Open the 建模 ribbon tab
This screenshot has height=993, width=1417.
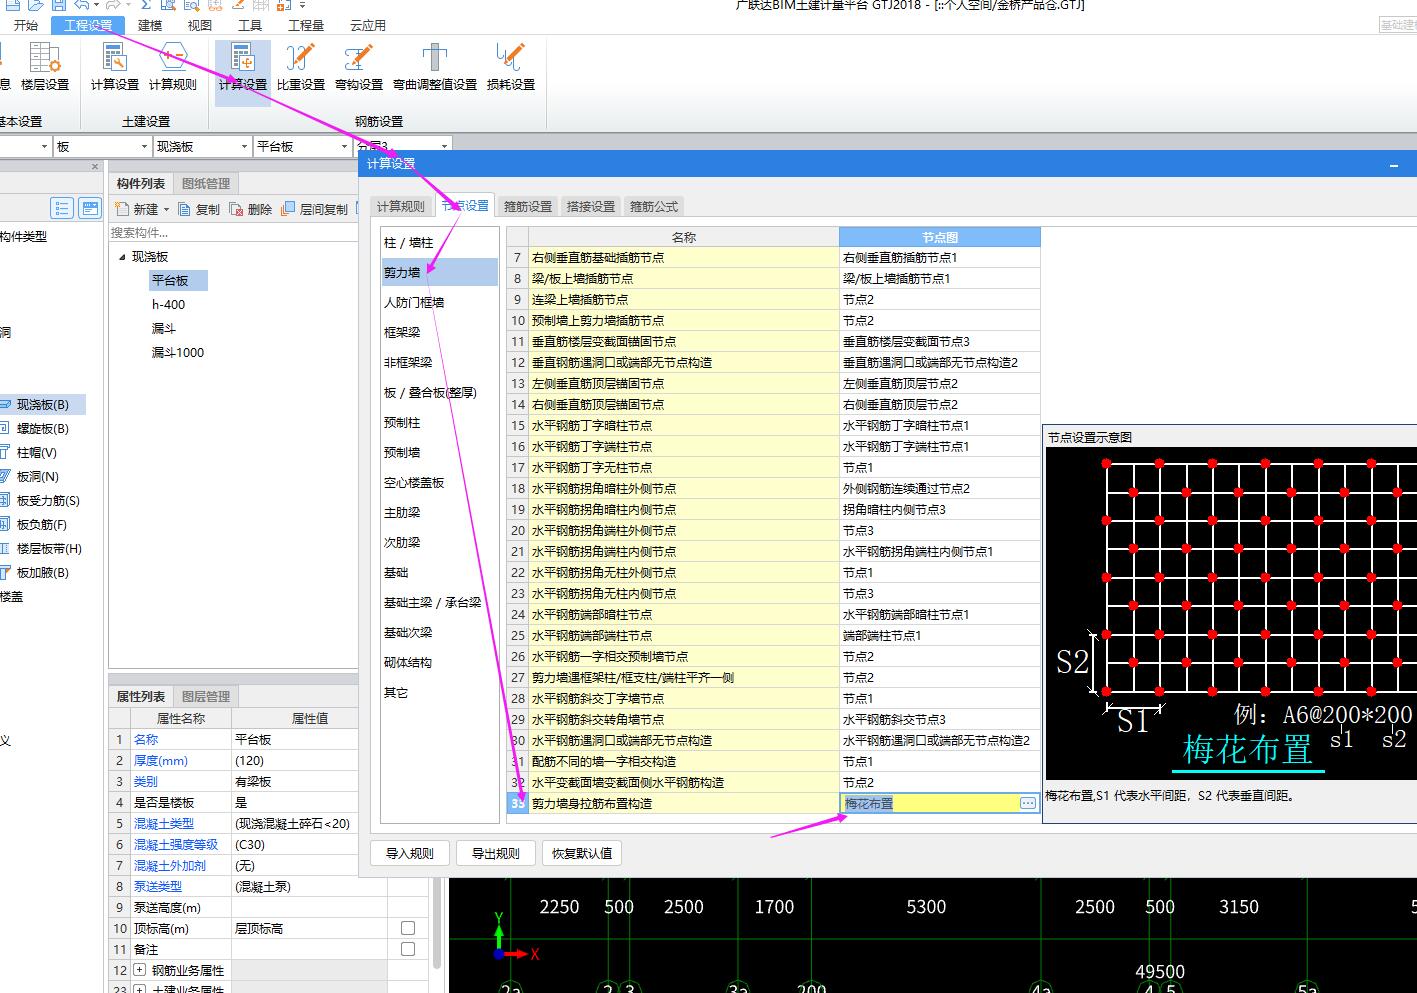pyautogui.click(x=150, y=25)
